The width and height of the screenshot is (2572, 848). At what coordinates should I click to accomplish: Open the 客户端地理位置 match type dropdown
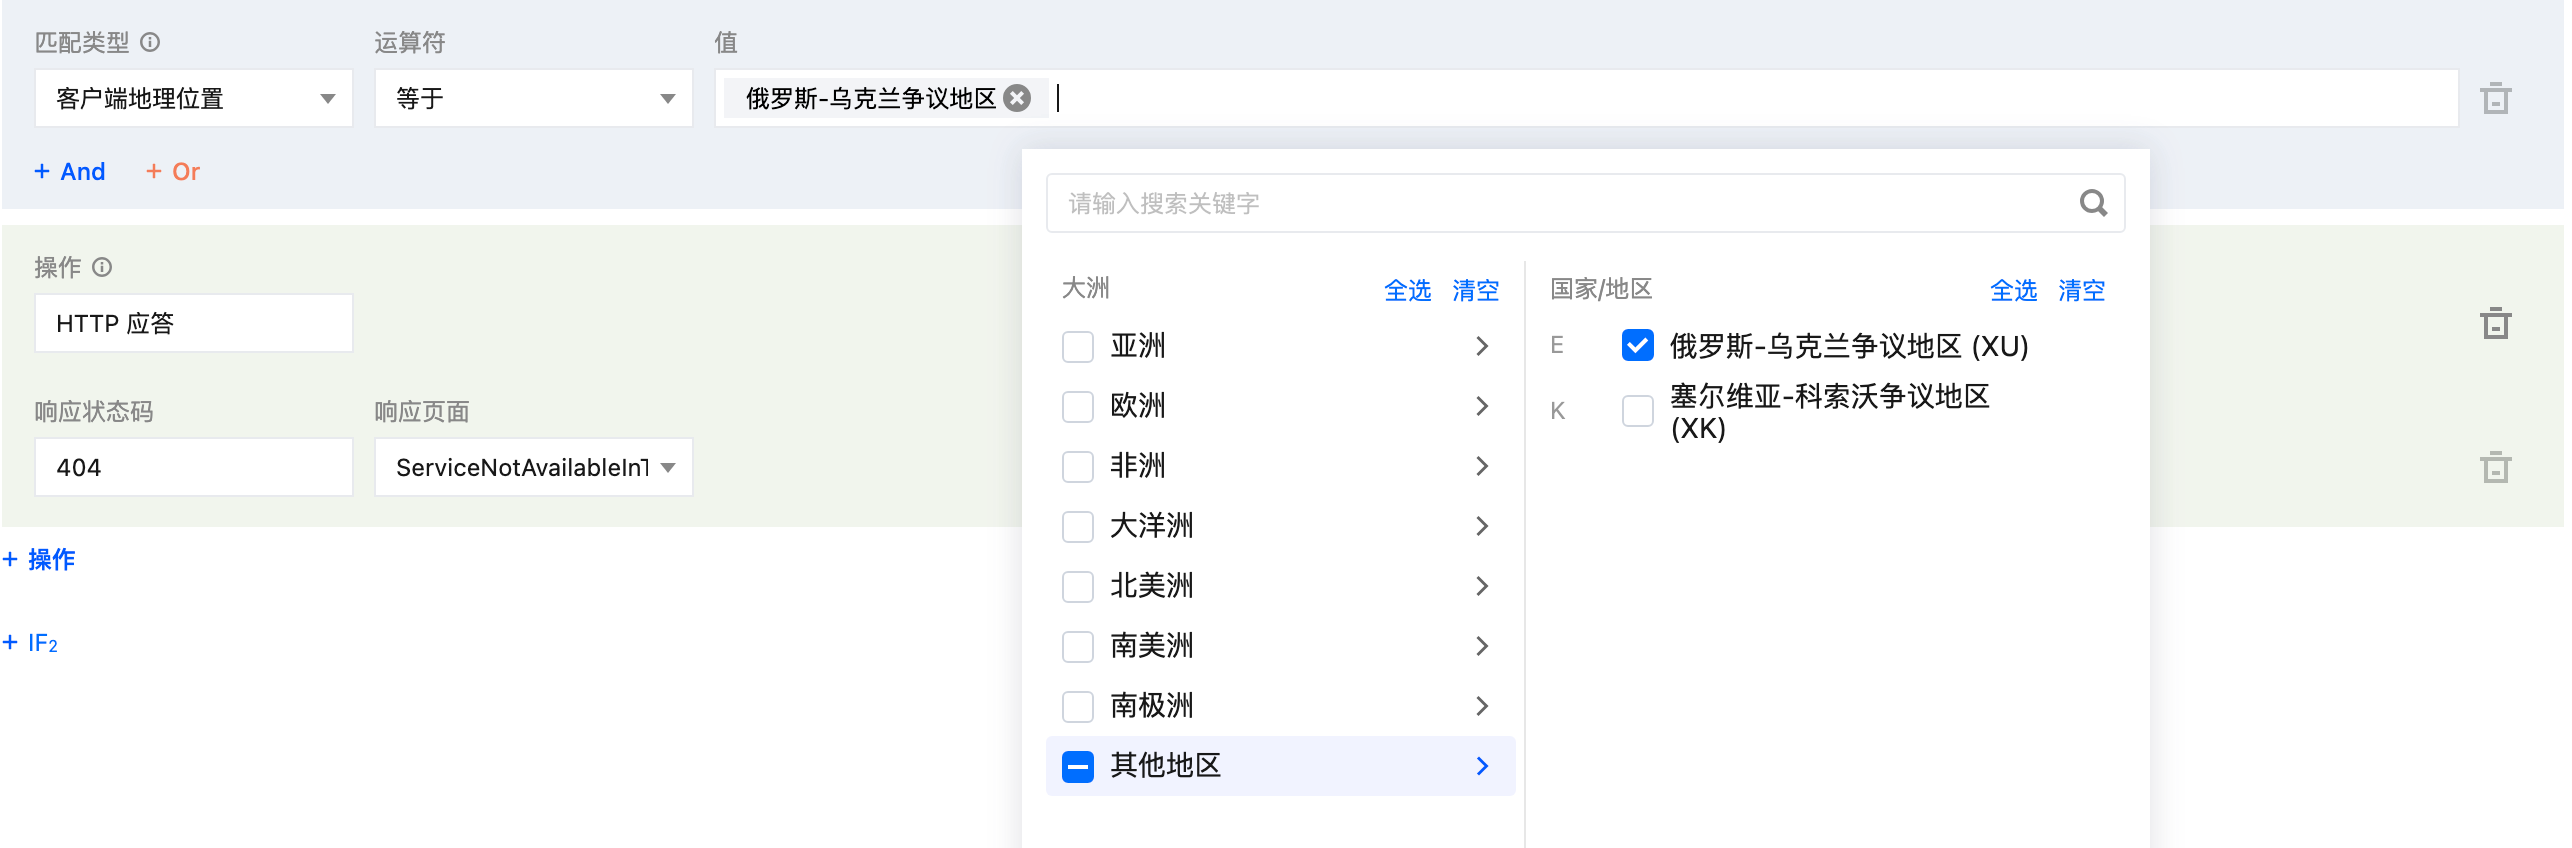click(x=193, y=98)
